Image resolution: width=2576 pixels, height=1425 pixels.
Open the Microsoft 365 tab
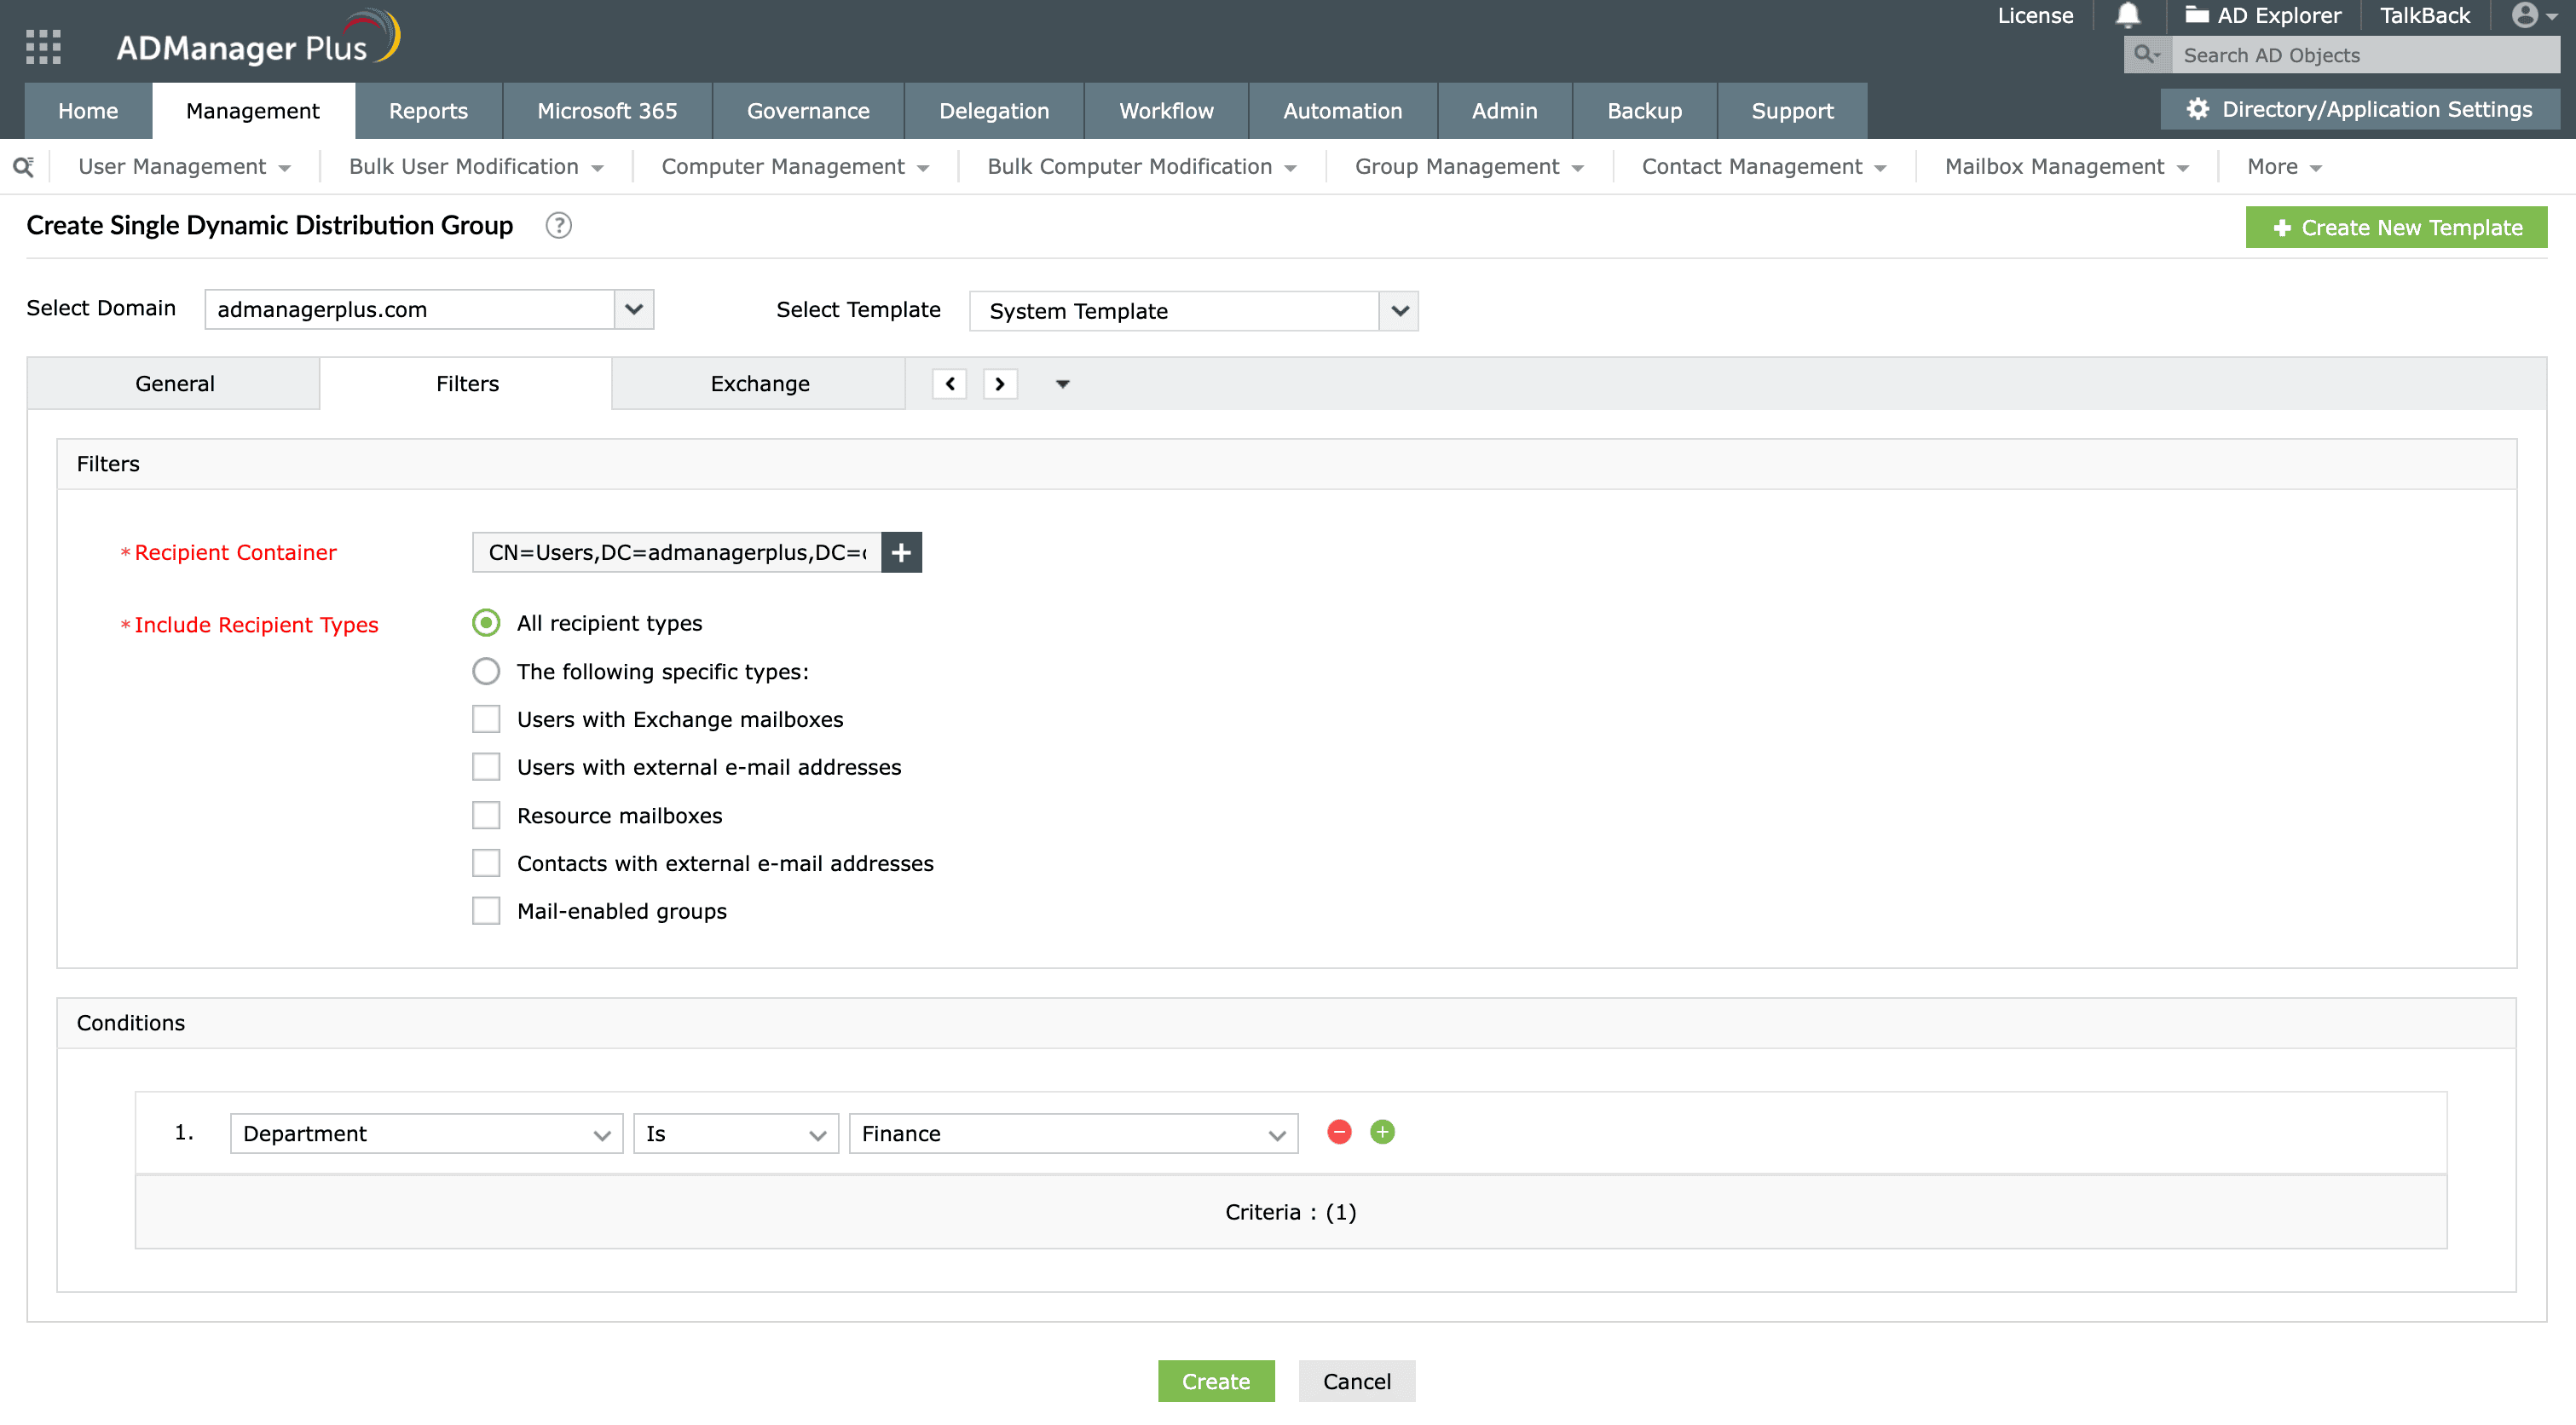(x=607, y=111)
